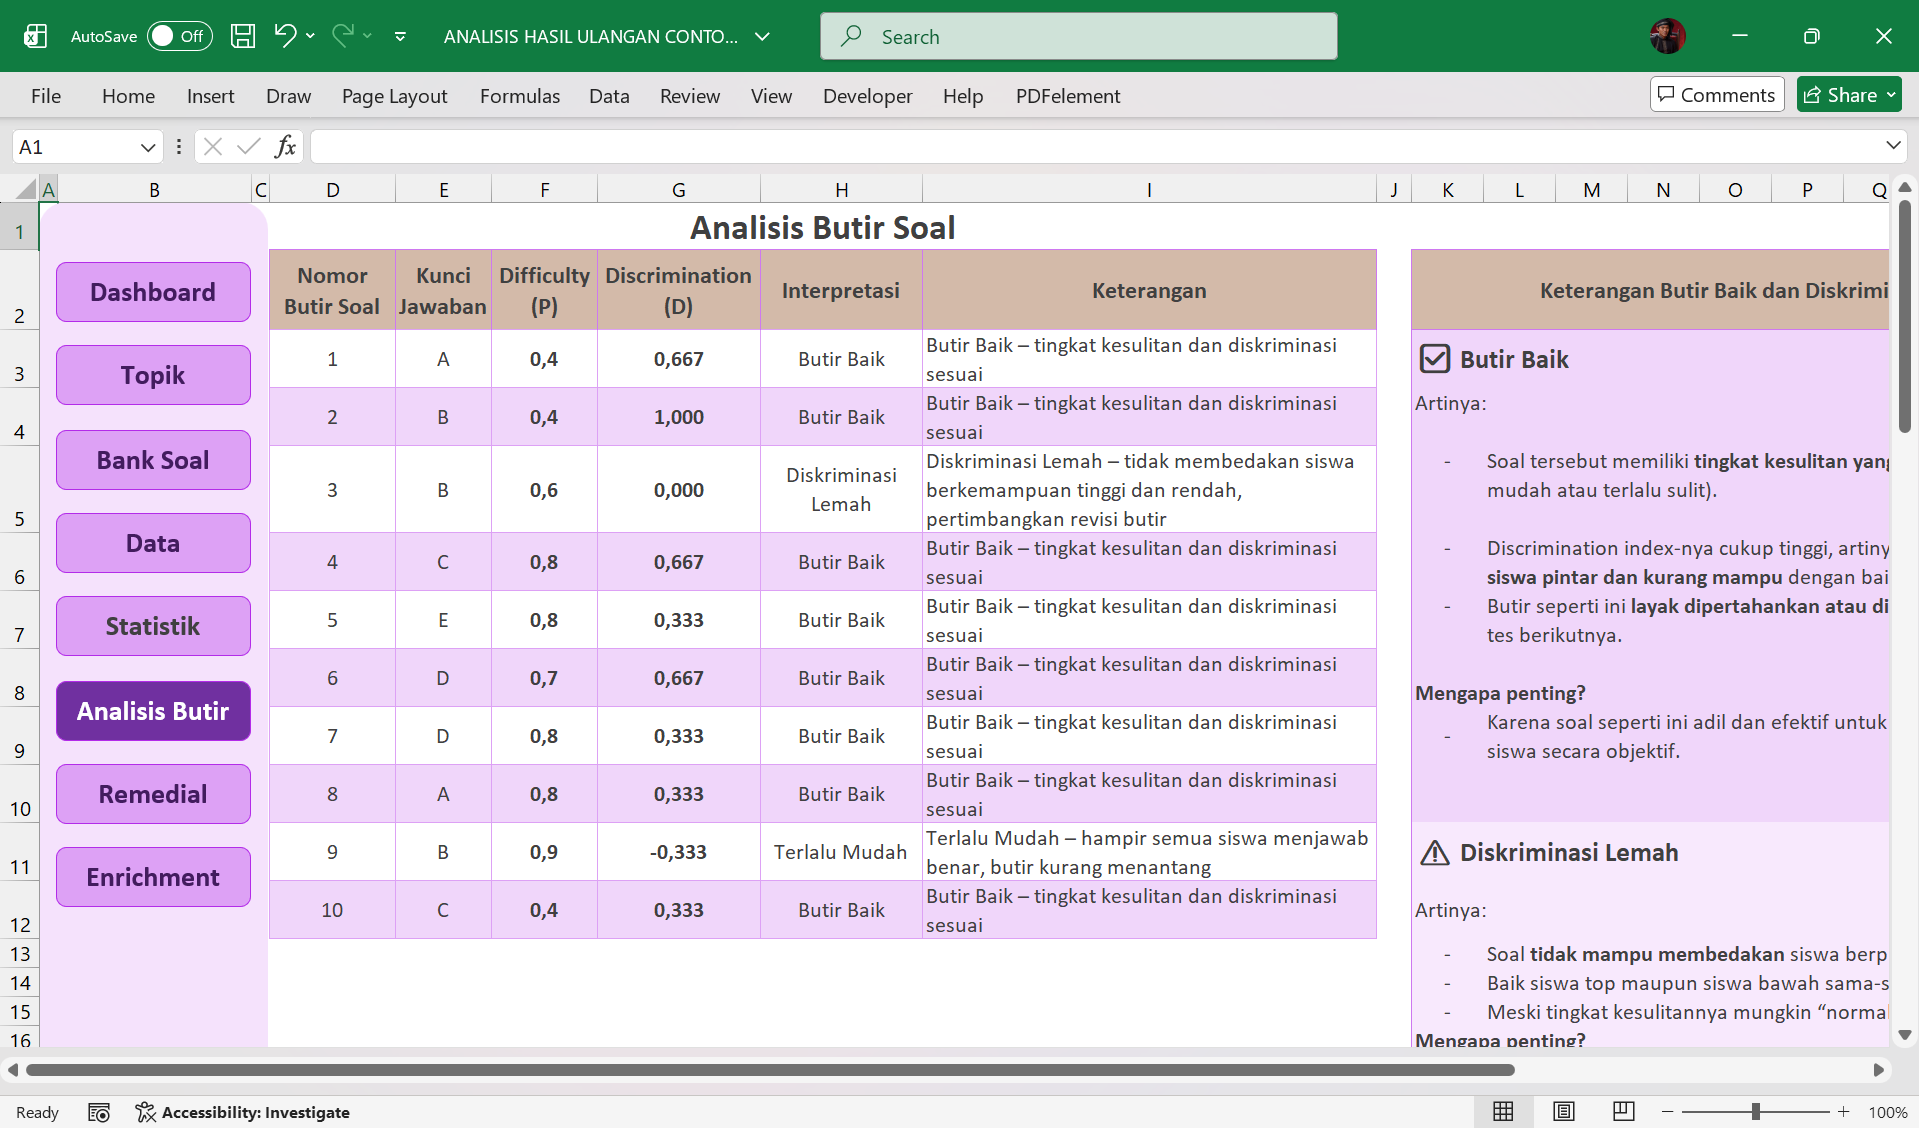Open the Review tab
1919x1128 pixels.
(x=690, y=96)
